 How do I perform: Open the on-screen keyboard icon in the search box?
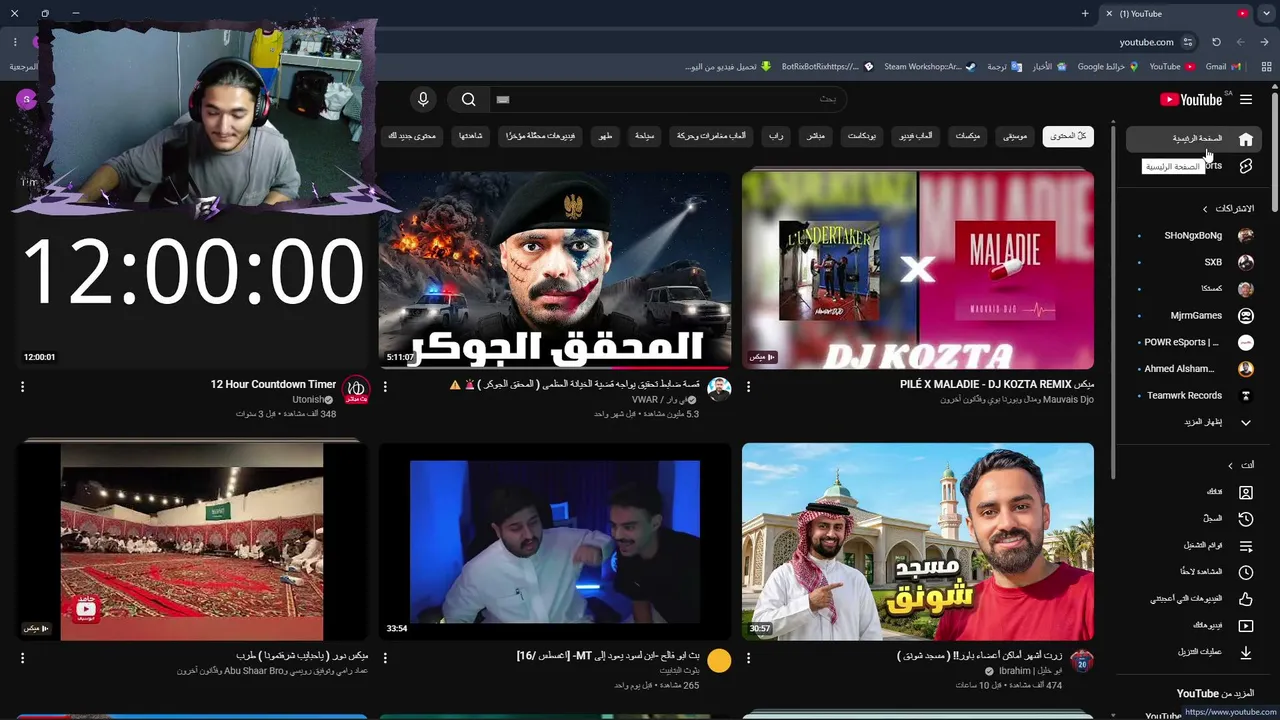pos(503,99)
